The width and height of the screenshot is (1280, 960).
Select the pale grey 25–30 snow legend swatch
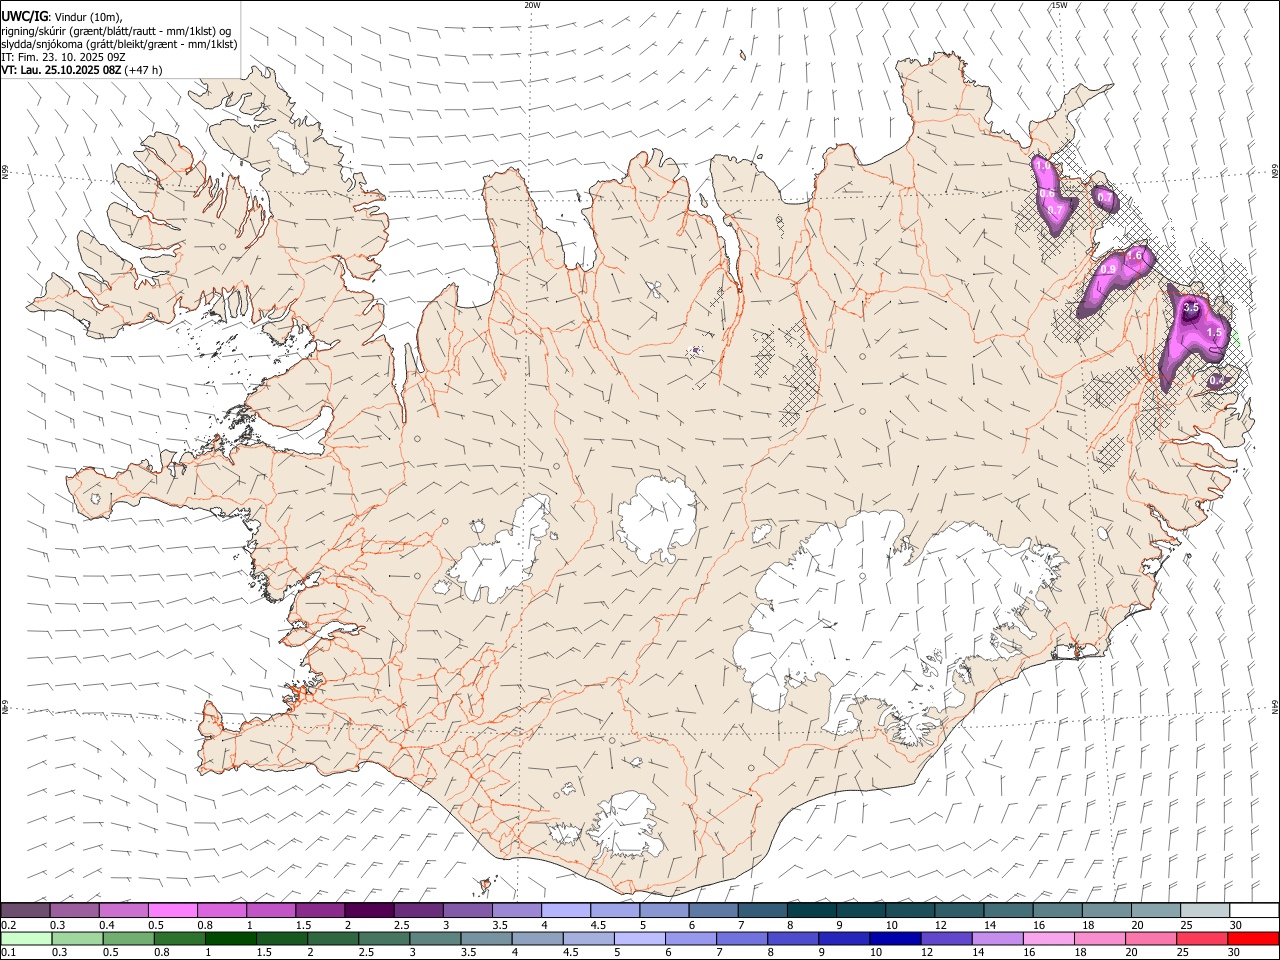point(1204,911)
